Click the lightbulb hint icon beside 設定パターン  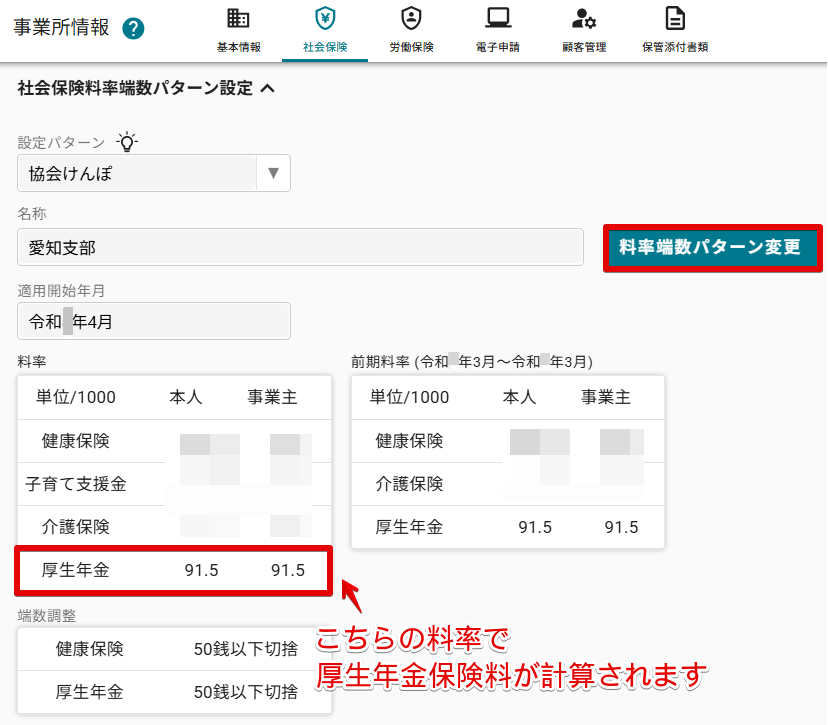coord(127,142)
